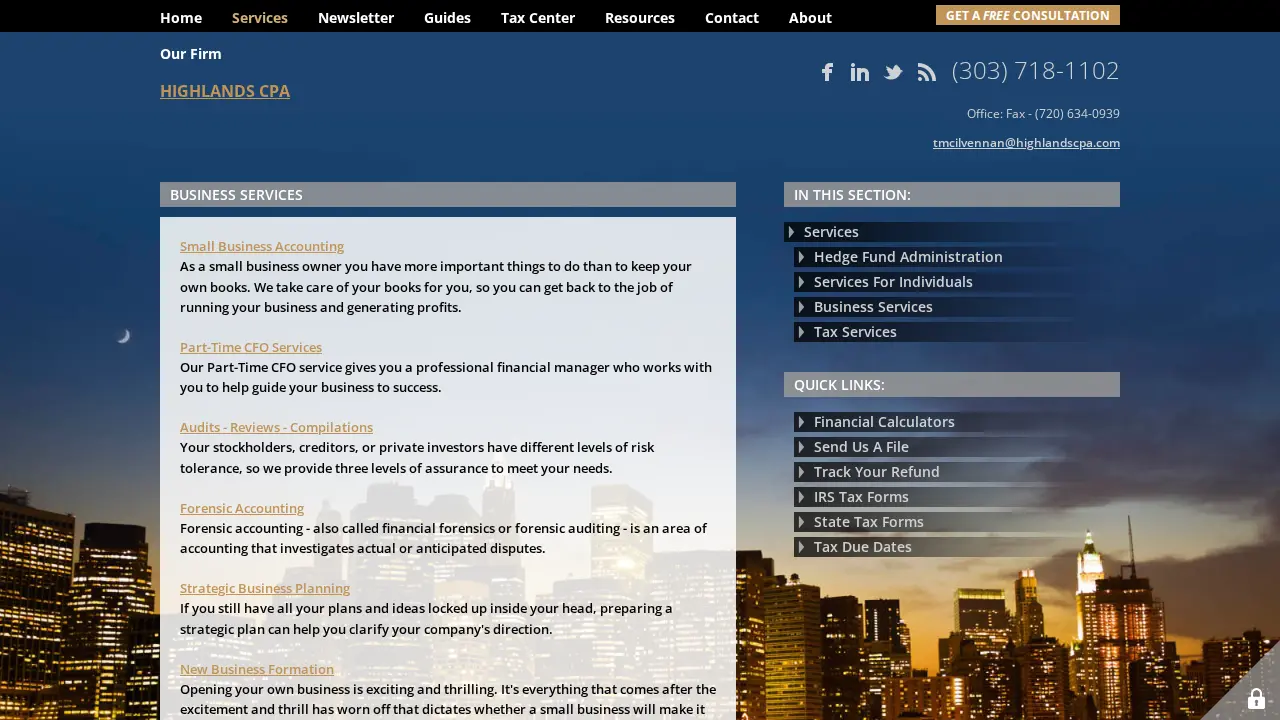Click the tmcilvennan email address link
Viewport: 1280px width, 720px height.
click(x=1026, y=143)
